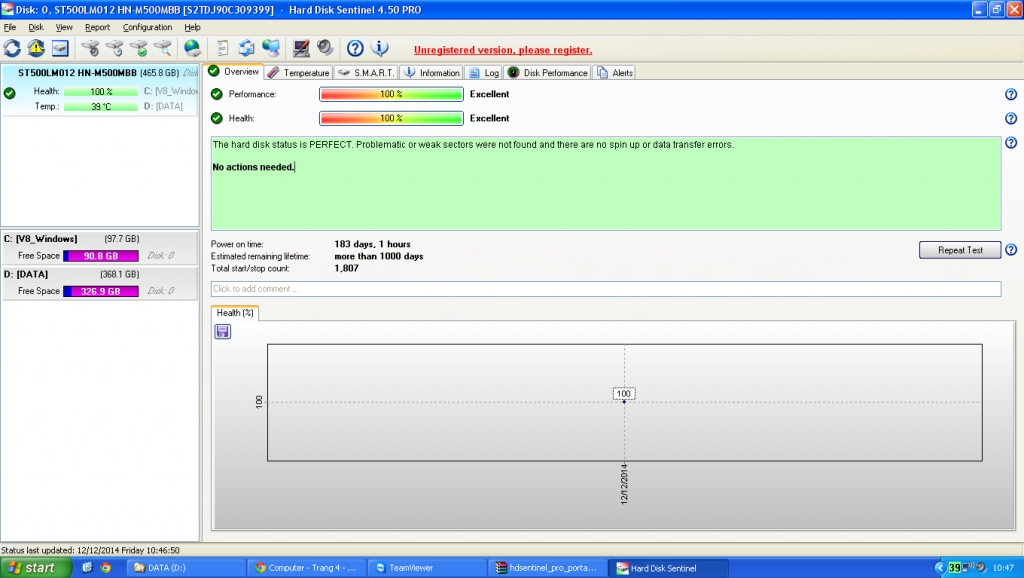The height and width of the screenshot is (578, 1024).
Task: Open the Disk Performance tab
Action: [548, 72]
